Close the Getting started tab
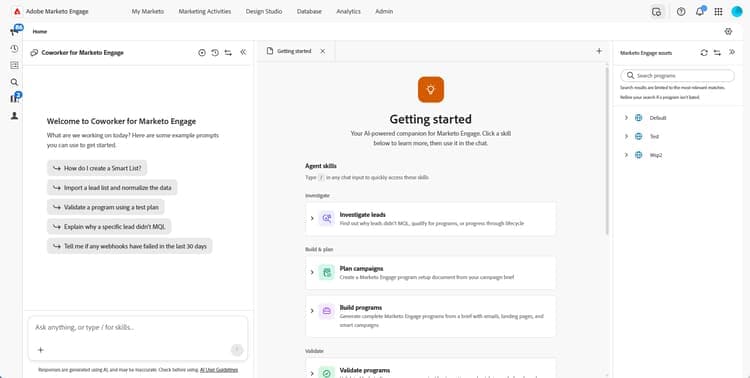750x378 pixels. click(322, 51)
